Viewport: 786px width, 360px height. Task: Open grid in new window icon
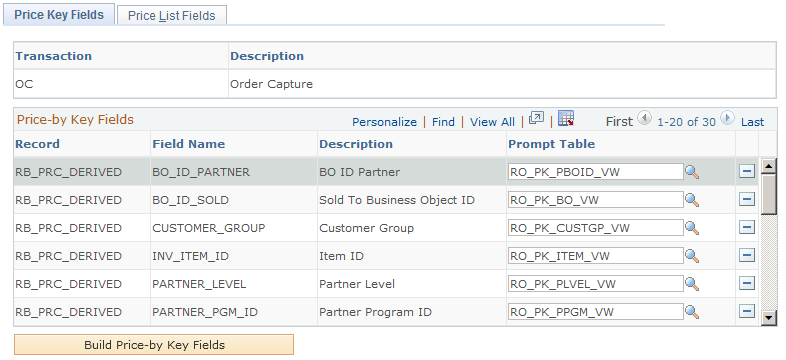coord(536,119)
